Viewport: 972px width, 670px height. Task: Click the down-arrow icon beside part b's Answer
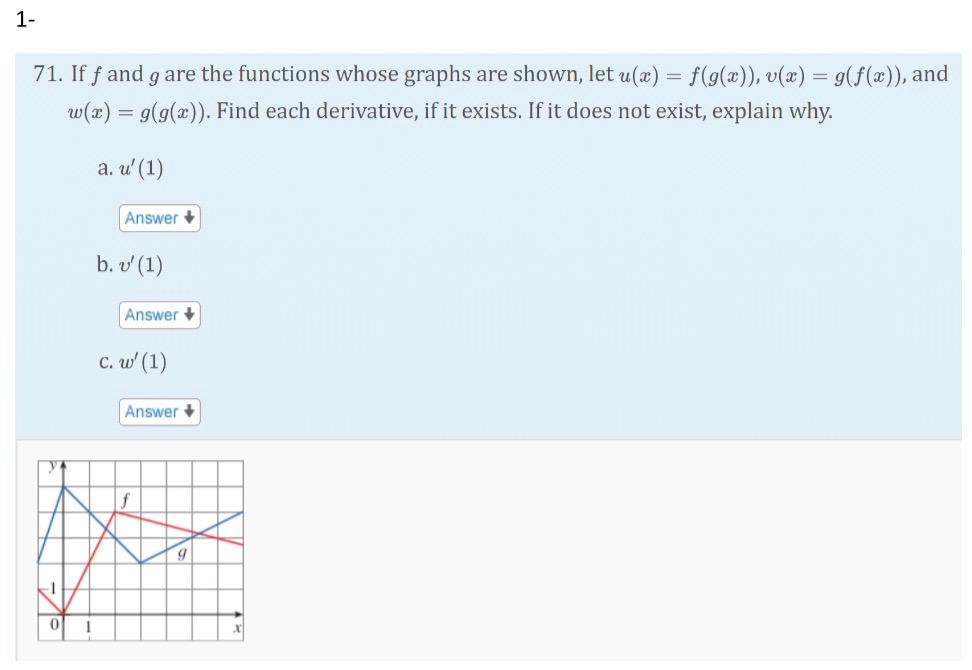[187, 315]
